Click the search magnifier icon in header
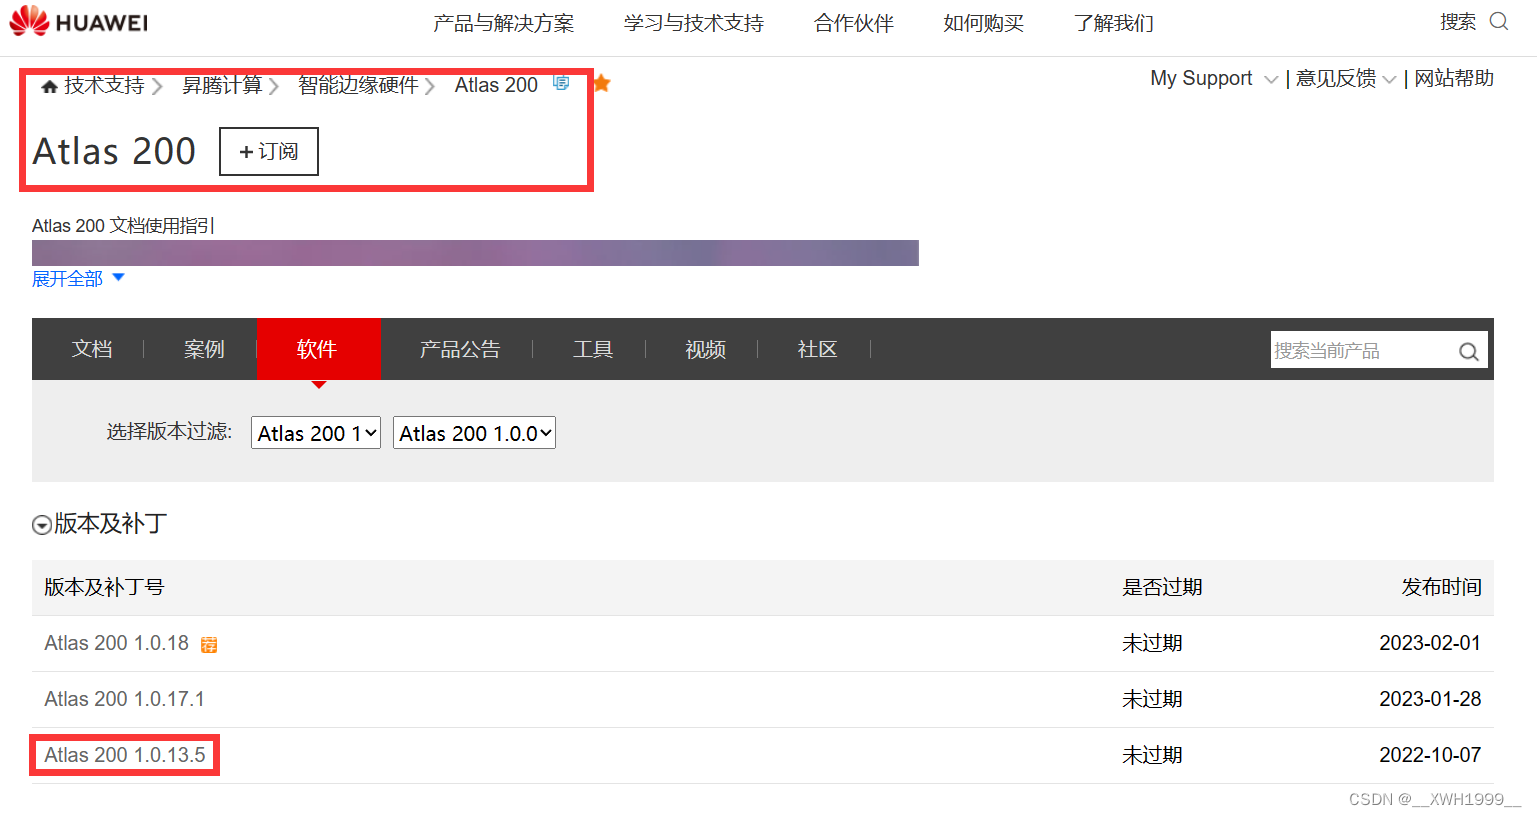This screenshot has height=817, width=1537. 1498,21
